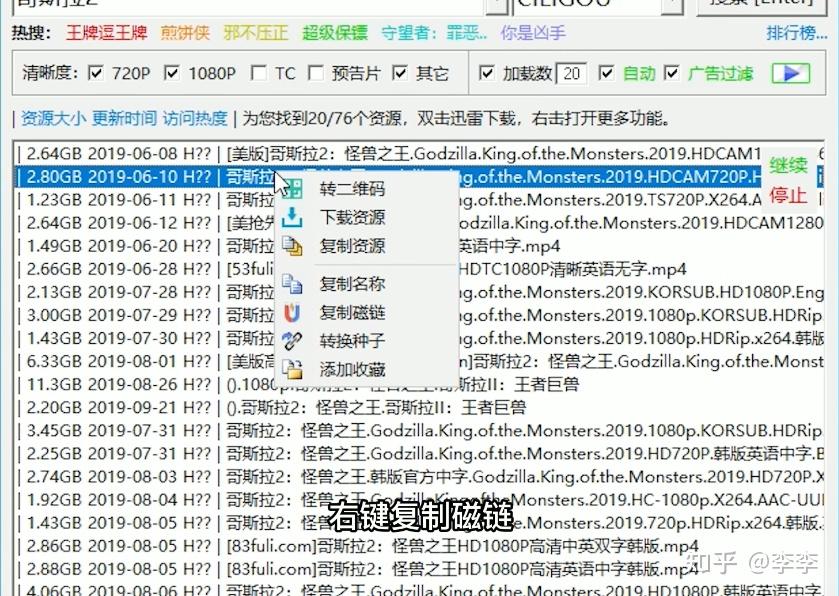Enable the TC clarity checkbox
This screenshot has width=839, height=596.
coord(259,74)
